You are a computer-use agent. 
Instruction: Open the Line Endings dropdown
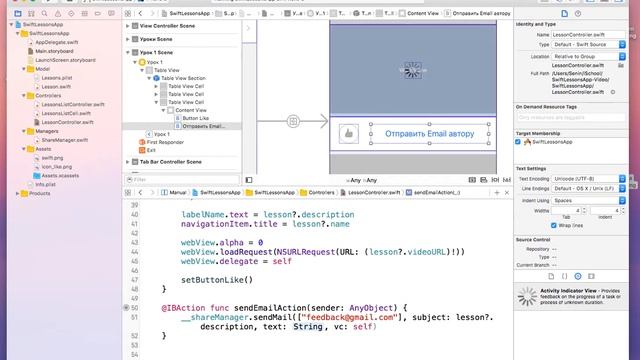[x=589, y=189]
